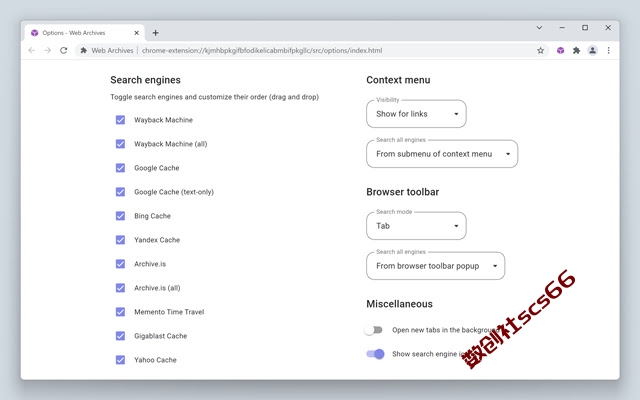The image size is (640, 400).
Task: Open the Search mode dropdown showing Tab
Action: click(x=416, y=226)
